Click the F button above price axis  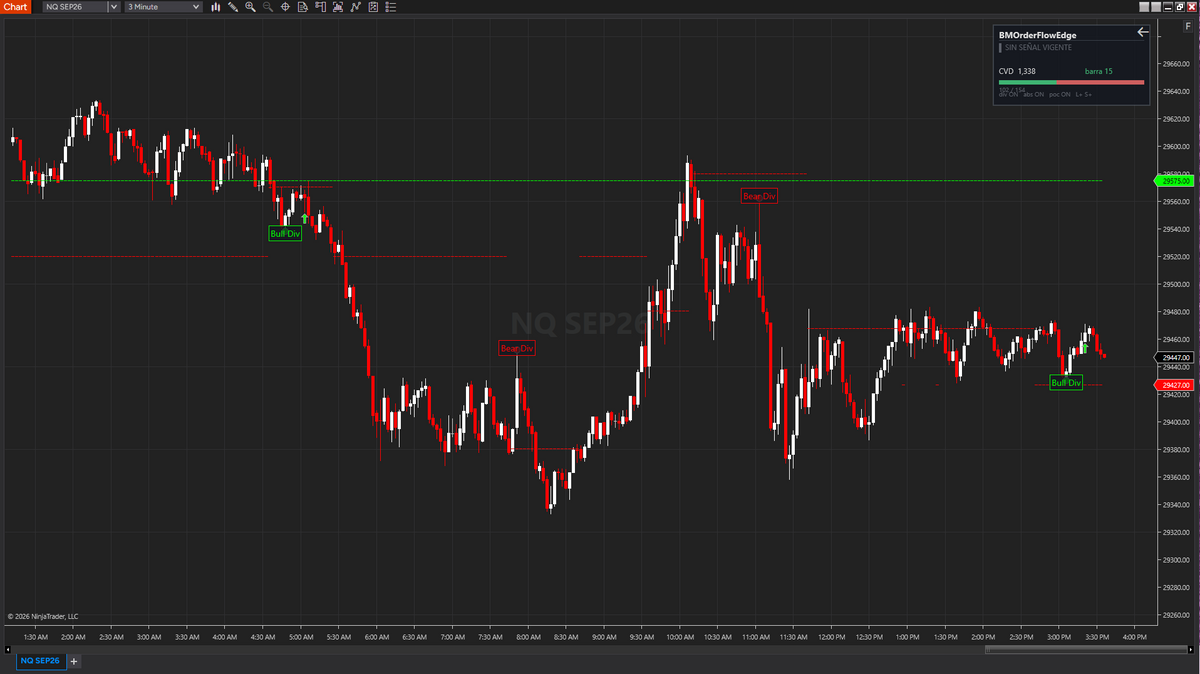click(x=1188, y=26)
